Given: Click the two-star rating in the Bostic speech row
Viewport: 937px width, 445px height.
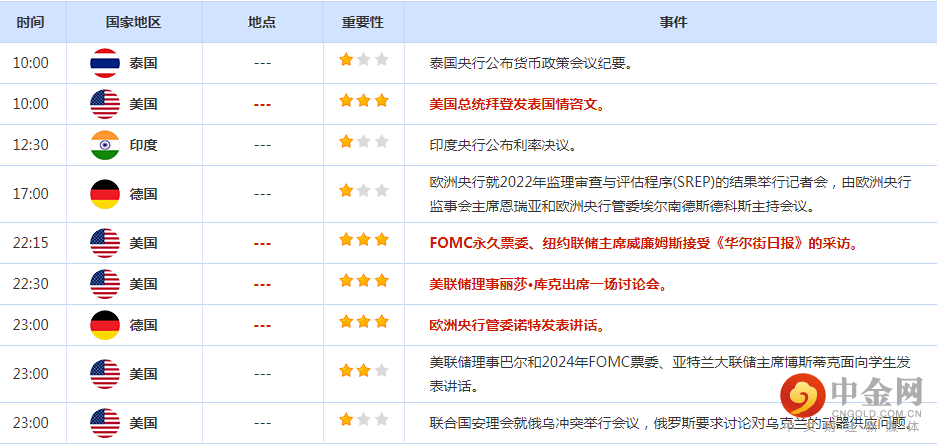Looking at the screenshot, I should tap(363, 372).
